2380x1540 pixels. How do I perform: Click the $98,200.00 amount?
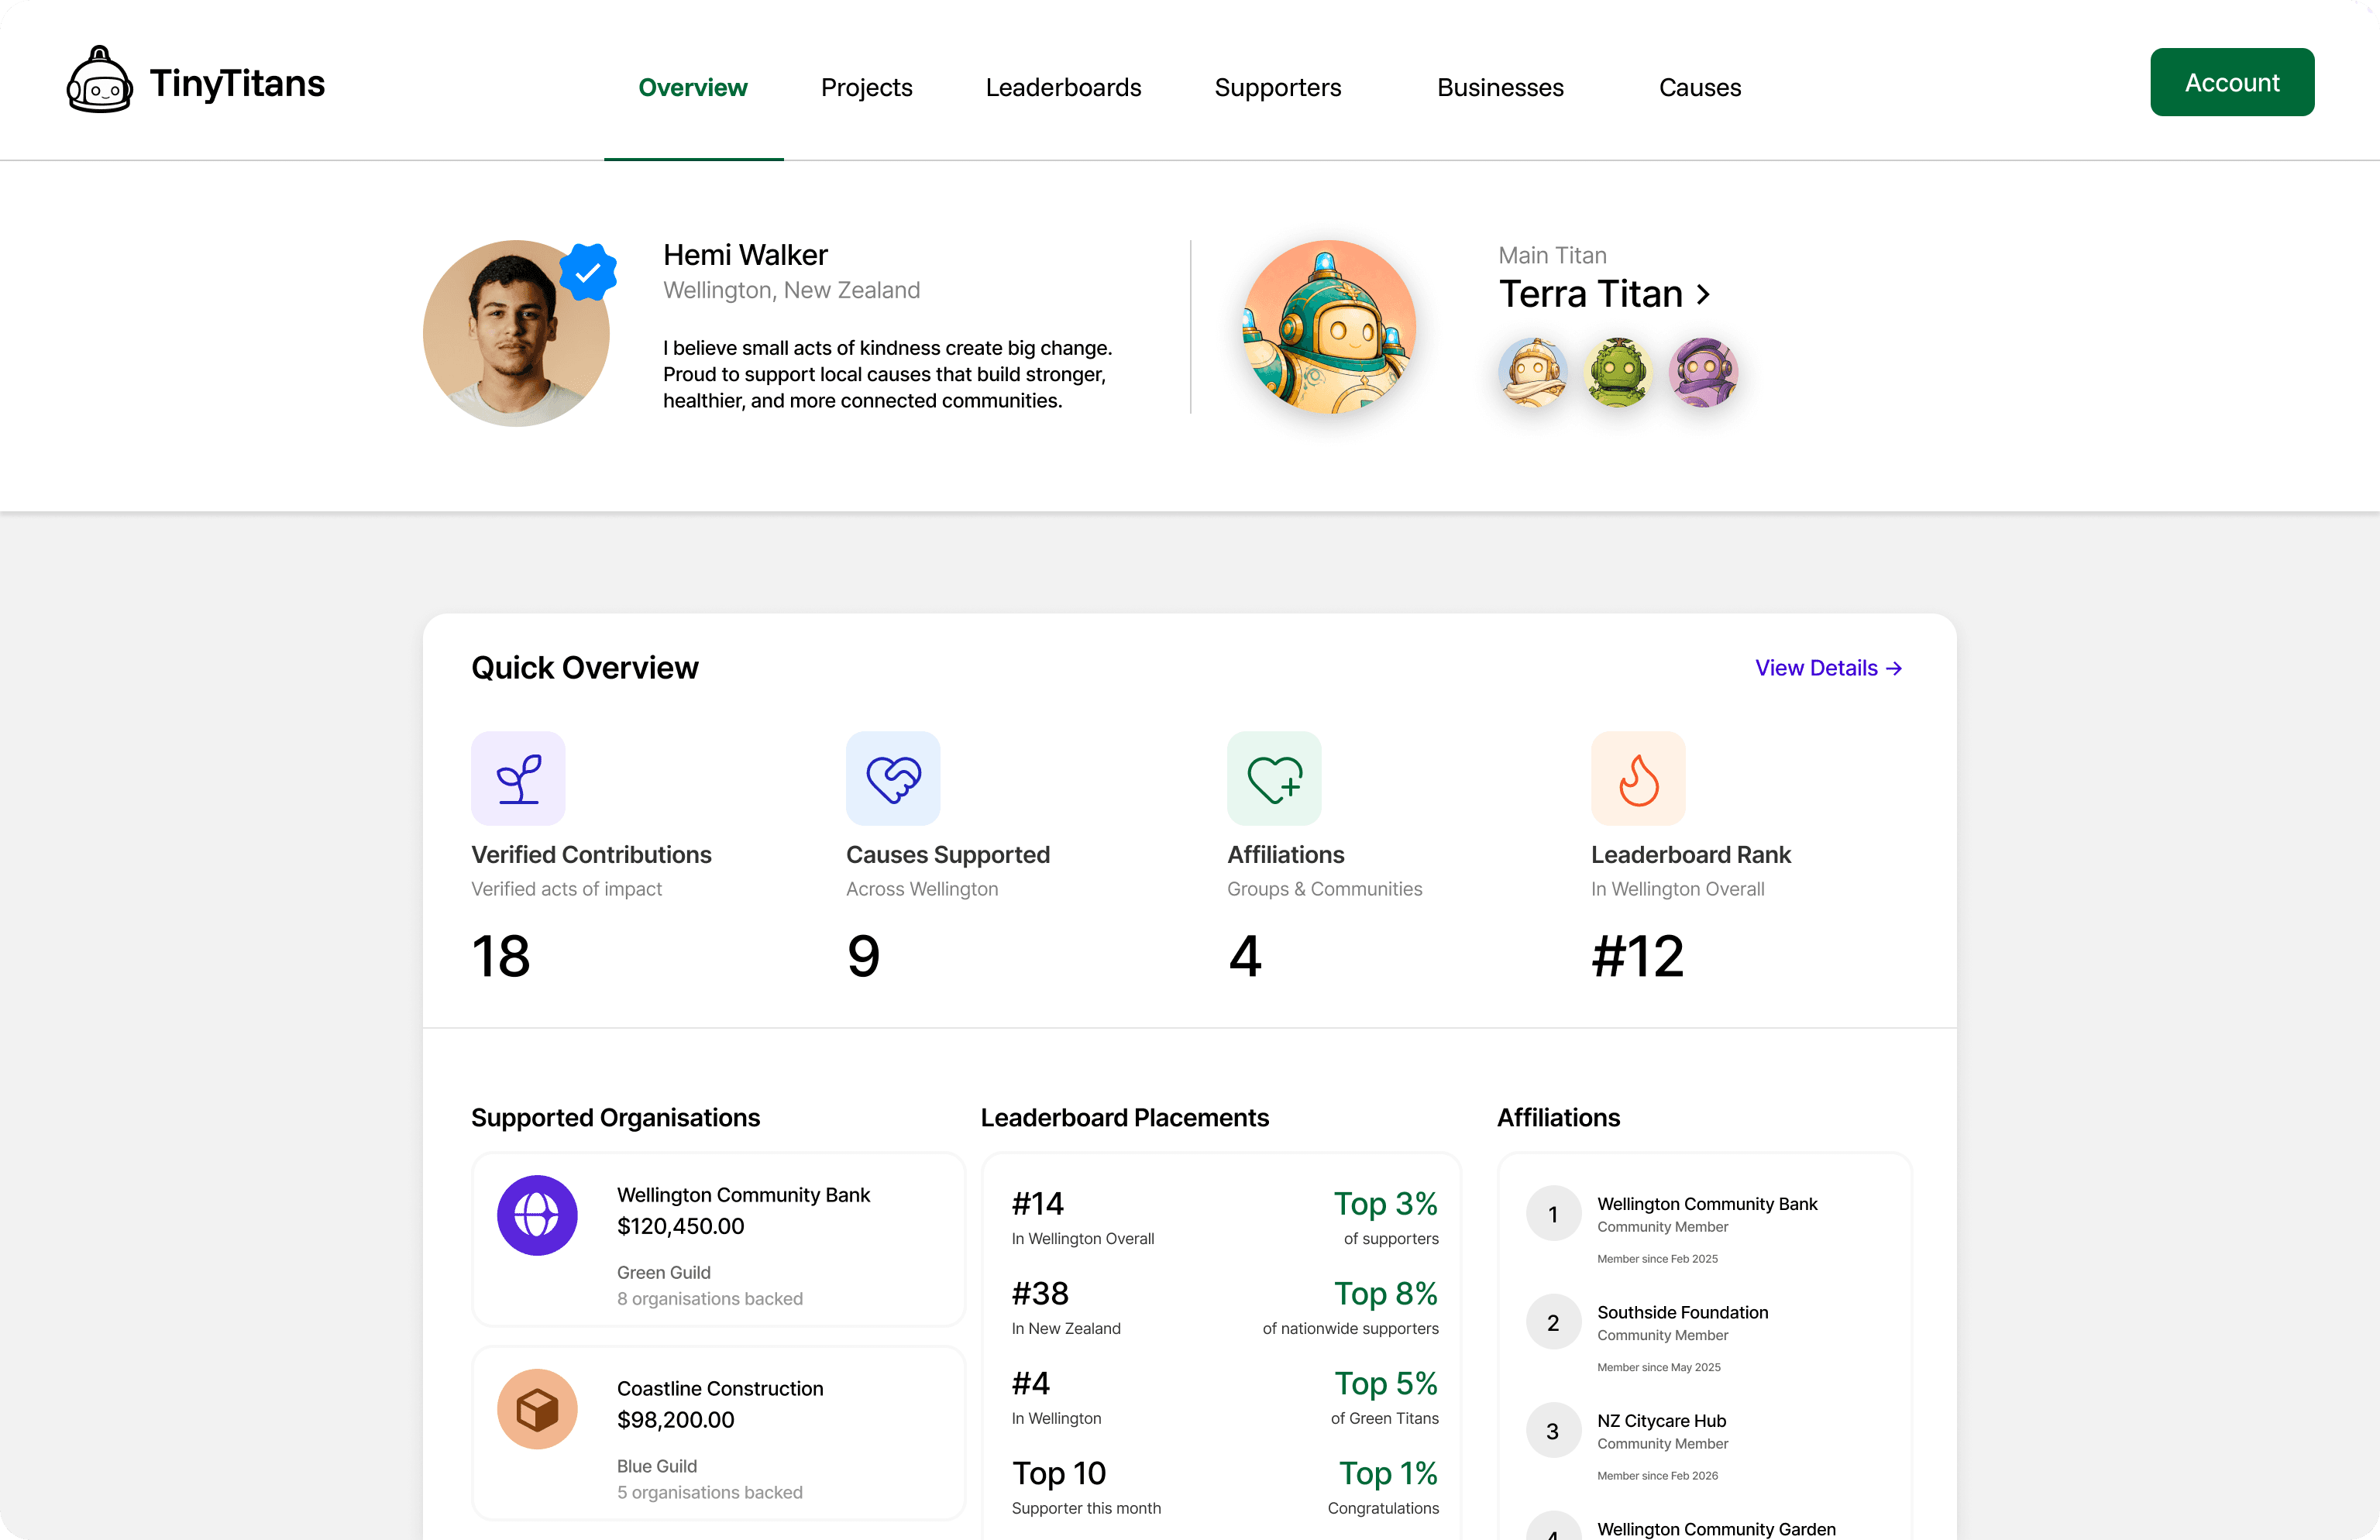click(x=675, y=1420)
